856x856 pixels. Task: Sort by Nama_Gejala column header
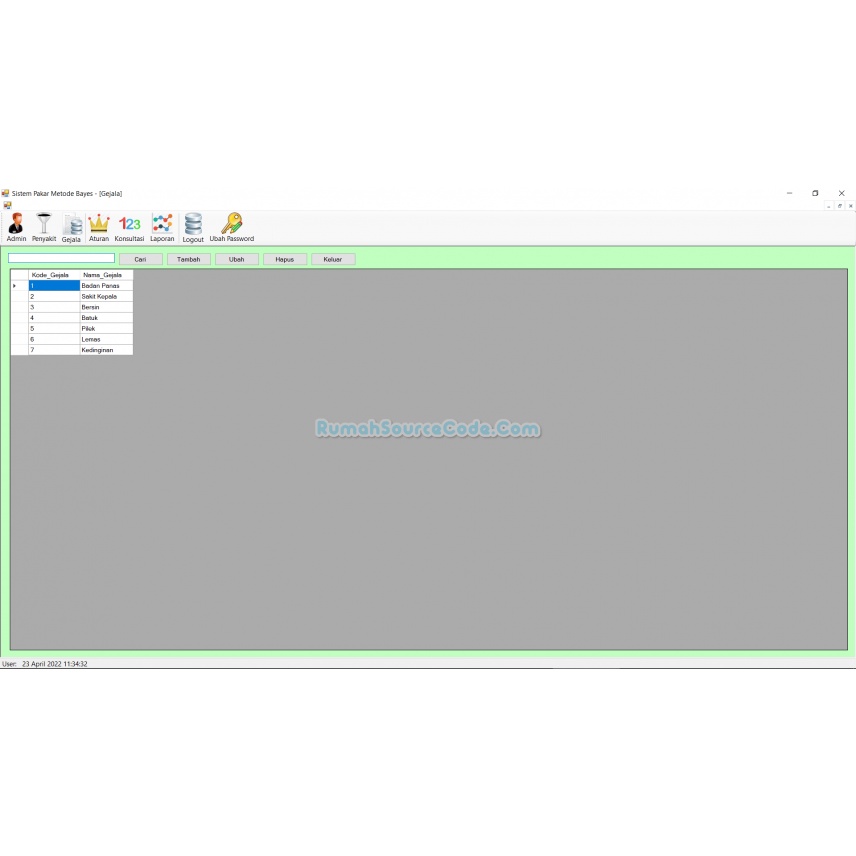[106, 275]
